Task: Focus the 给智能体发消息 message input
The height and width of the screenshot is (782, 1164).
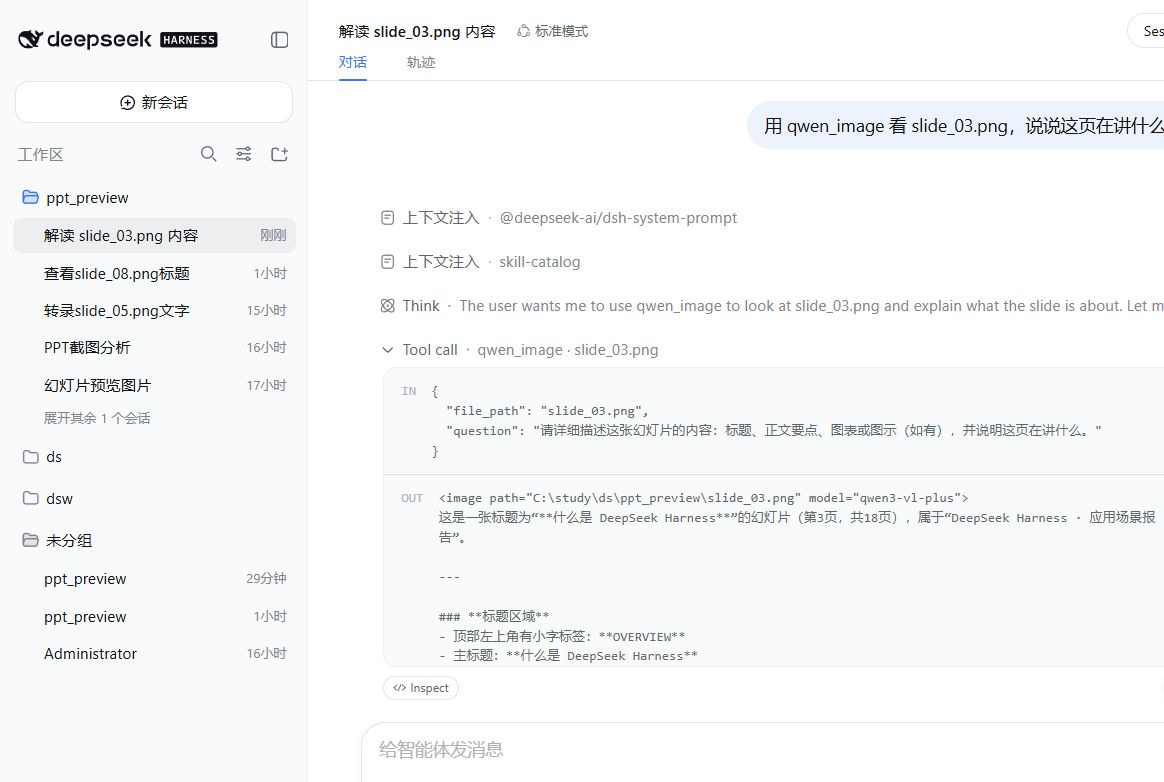Action: [765, 750]
